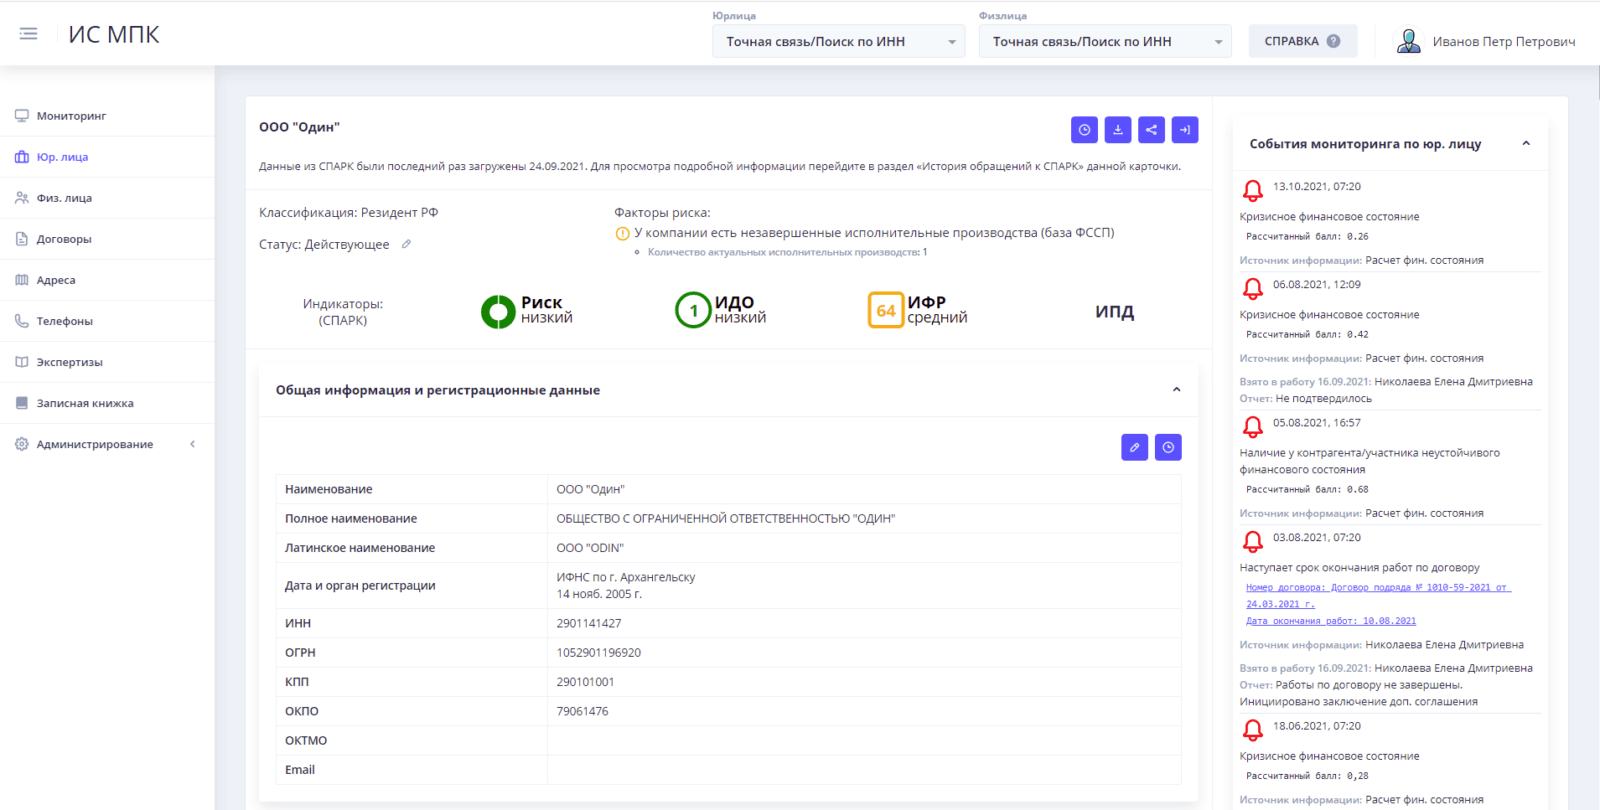Click the enforcement proceedings count line
The height and width of the screenshot is (810, 1600).
point(787,252)
